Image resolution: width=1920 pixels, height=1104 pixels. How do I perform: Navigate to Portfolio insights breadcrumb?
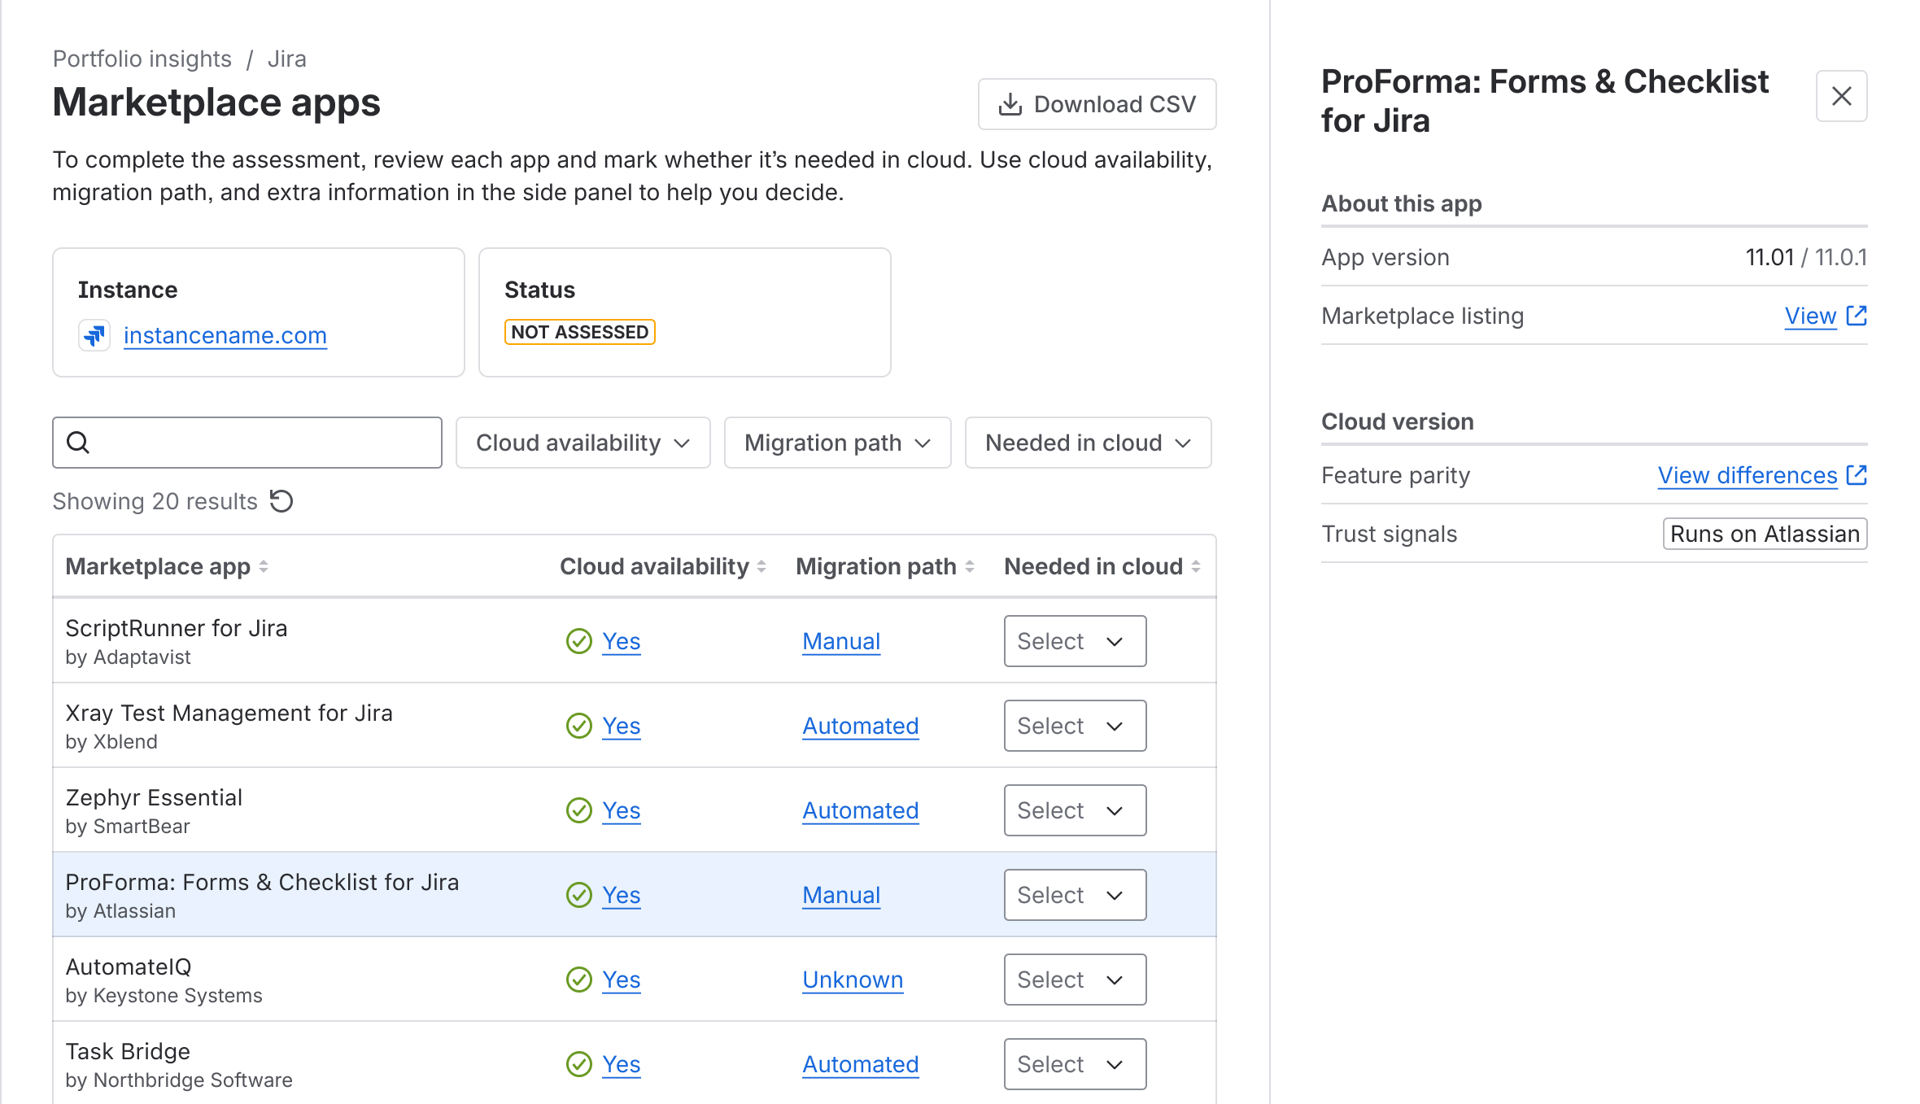pyautogui.click(x=141, y=58)
